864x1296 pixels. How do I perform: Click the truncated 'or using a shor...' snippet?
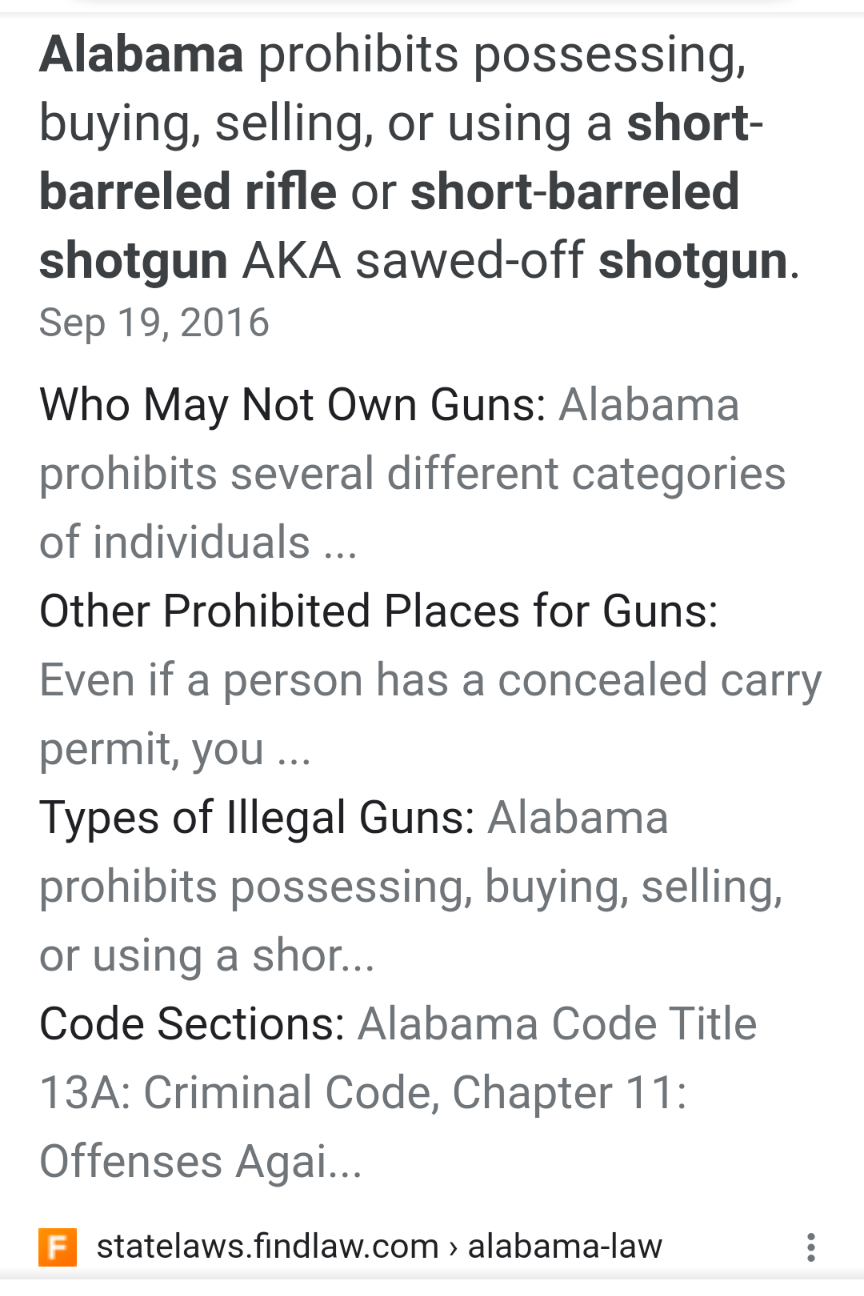207,956
